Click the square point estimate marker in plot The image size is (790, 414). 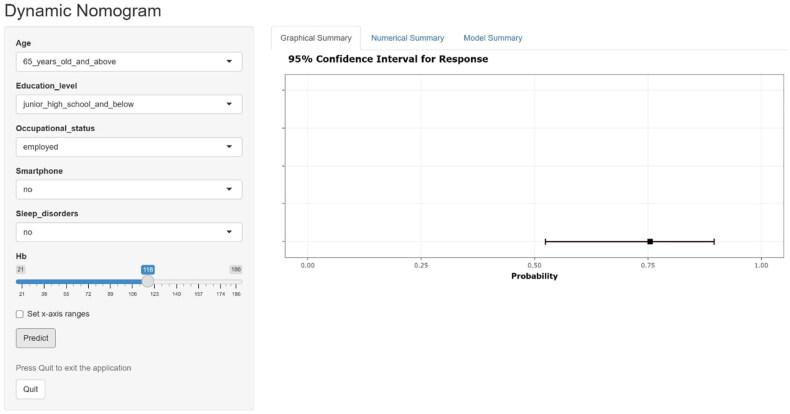tap(650, 241)
